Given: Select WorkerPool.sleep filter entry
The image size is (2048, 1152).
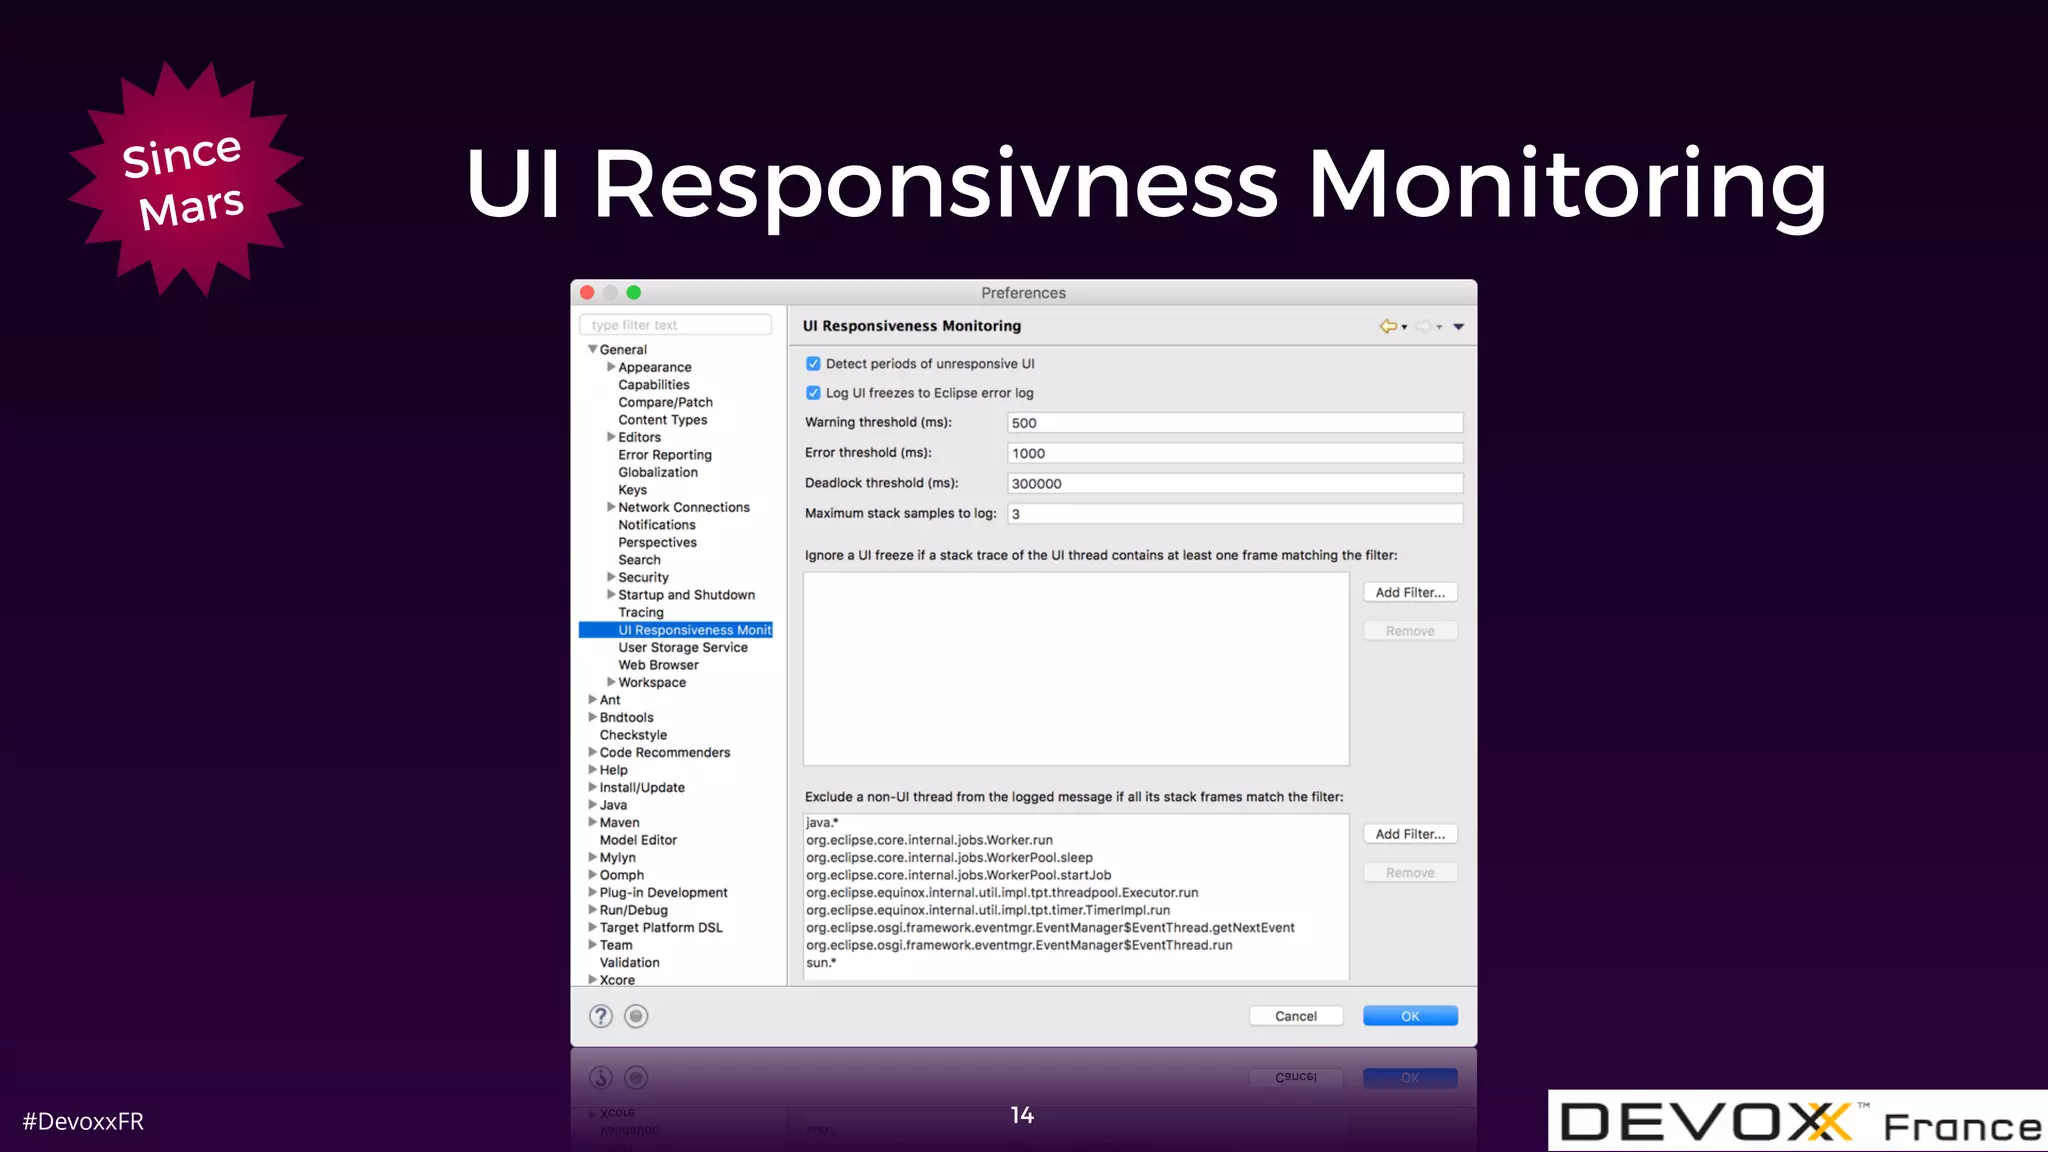Looking at the screenshot, I should tap(949, 857).
